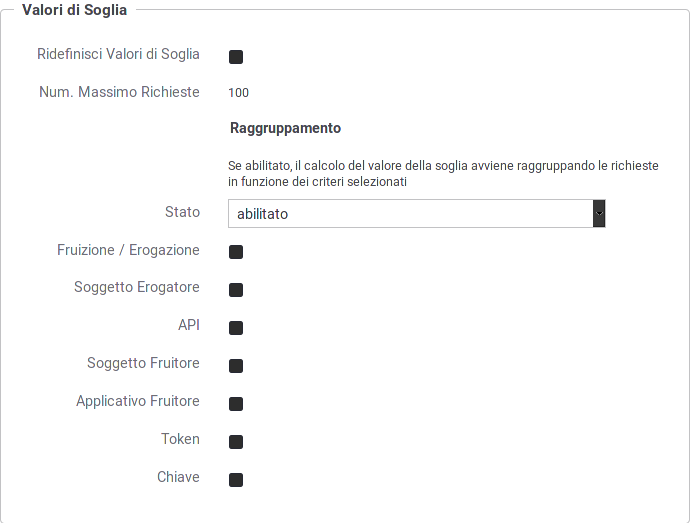690x523 pixels.
Task: Click the Num. Massimo Richieste value 100
Action: [x=239, y=92]
